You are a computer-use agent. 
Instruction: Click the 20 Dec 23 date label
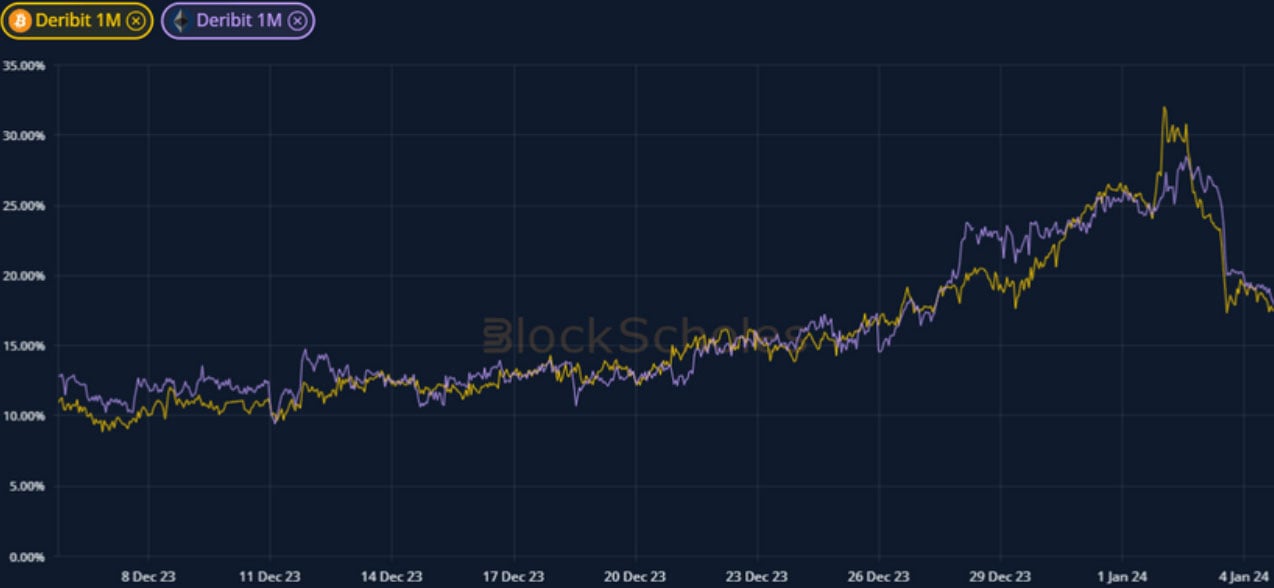coord(635,576)
